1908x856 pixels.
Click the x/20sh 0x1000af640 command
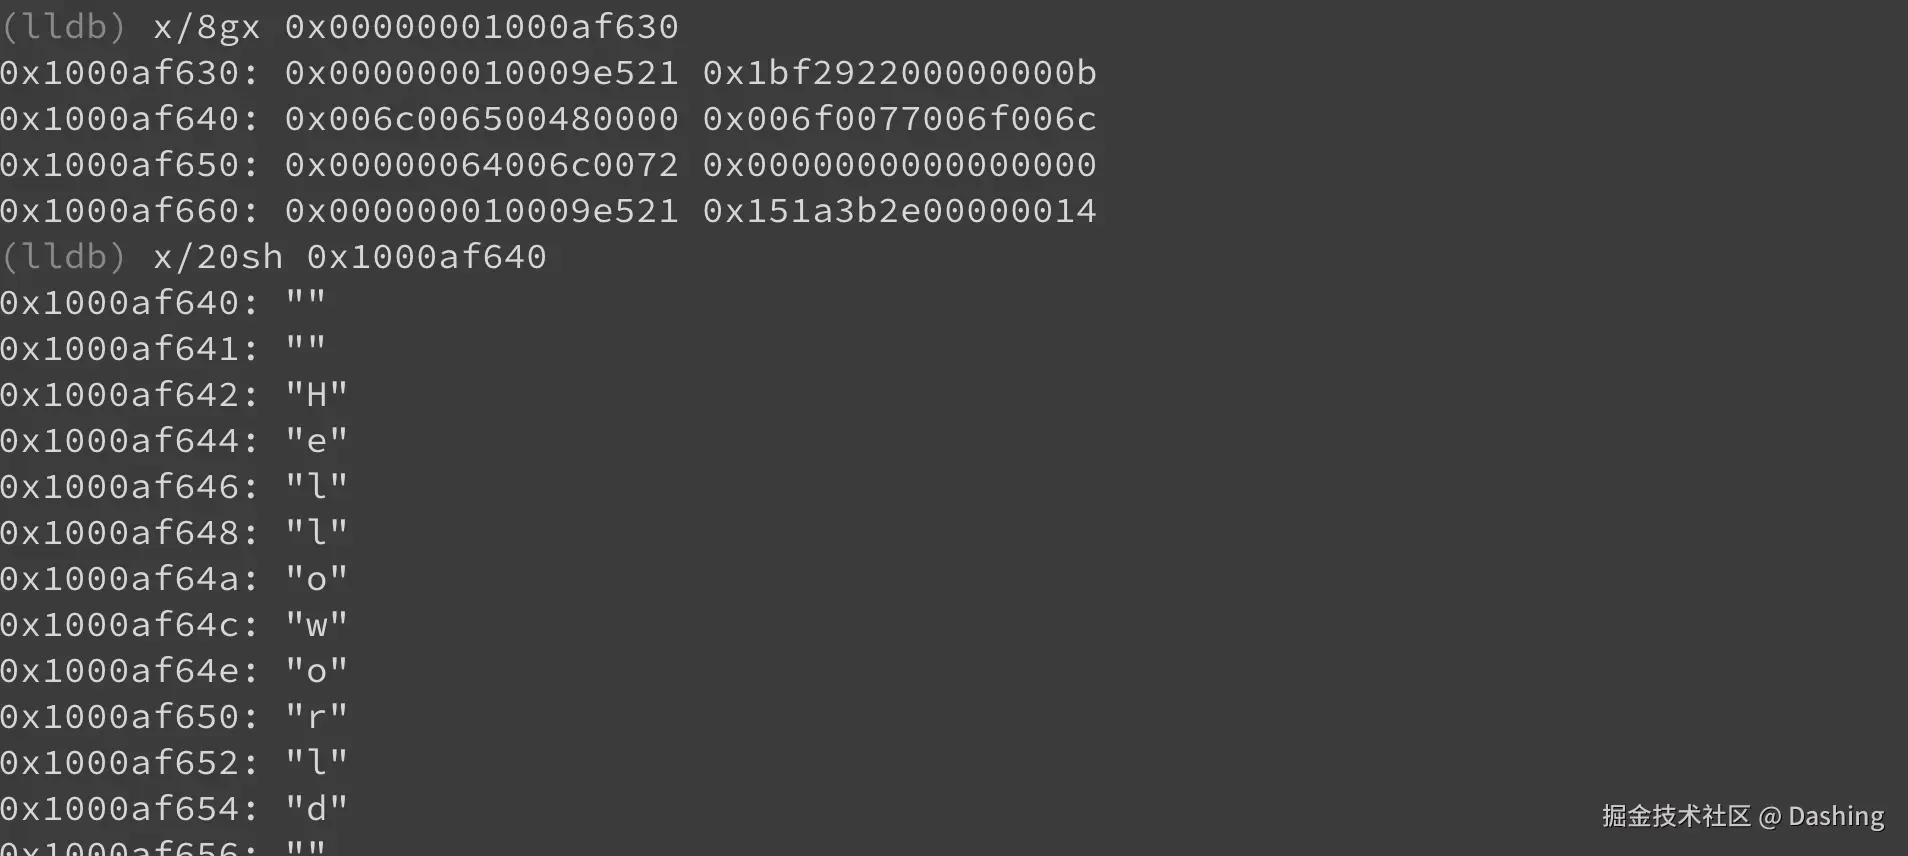pyautogui.click(x=349, y=257)
